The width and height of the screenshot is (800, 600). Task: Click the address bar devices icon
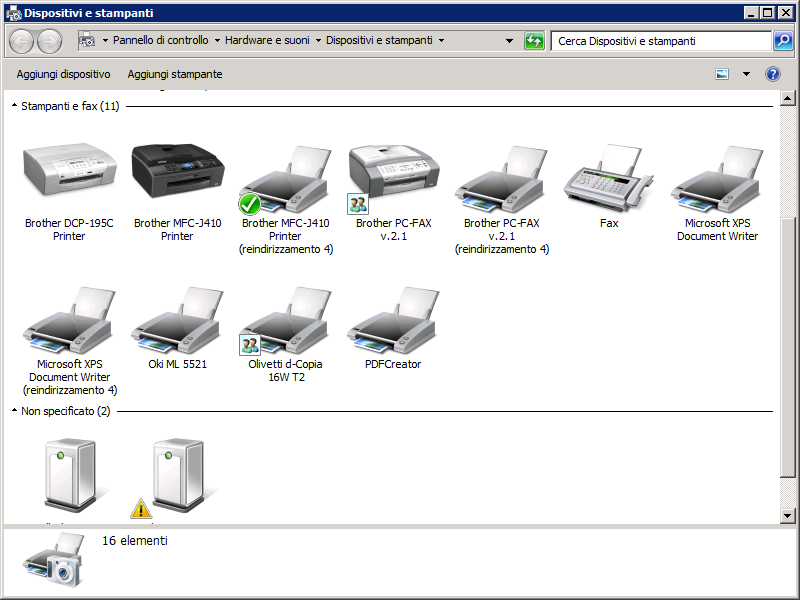click(x=88, y=40)
